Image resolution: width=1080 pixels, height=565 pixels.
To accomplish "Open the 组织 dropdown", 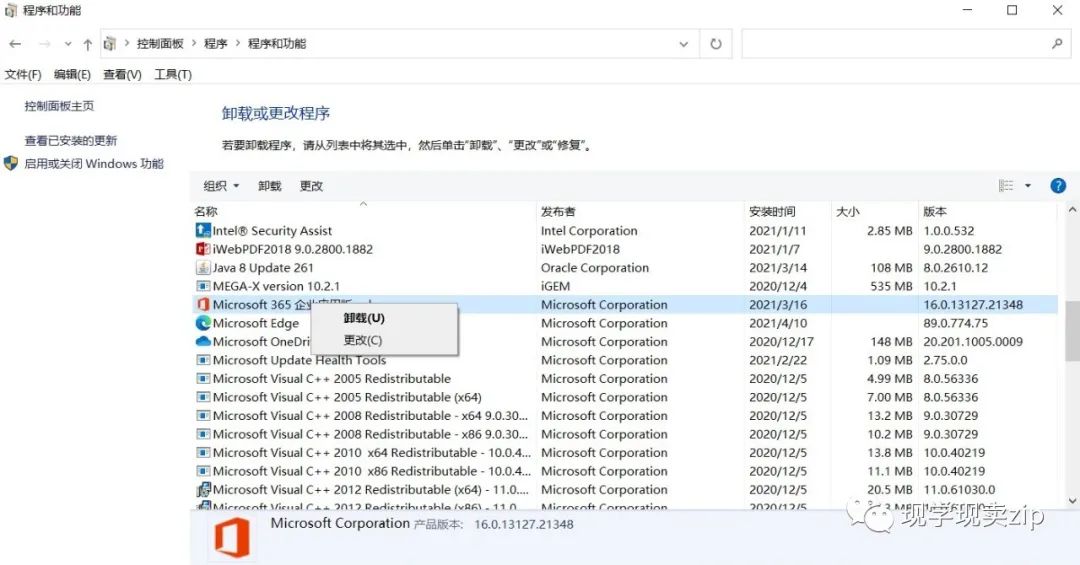I will 221,186.
